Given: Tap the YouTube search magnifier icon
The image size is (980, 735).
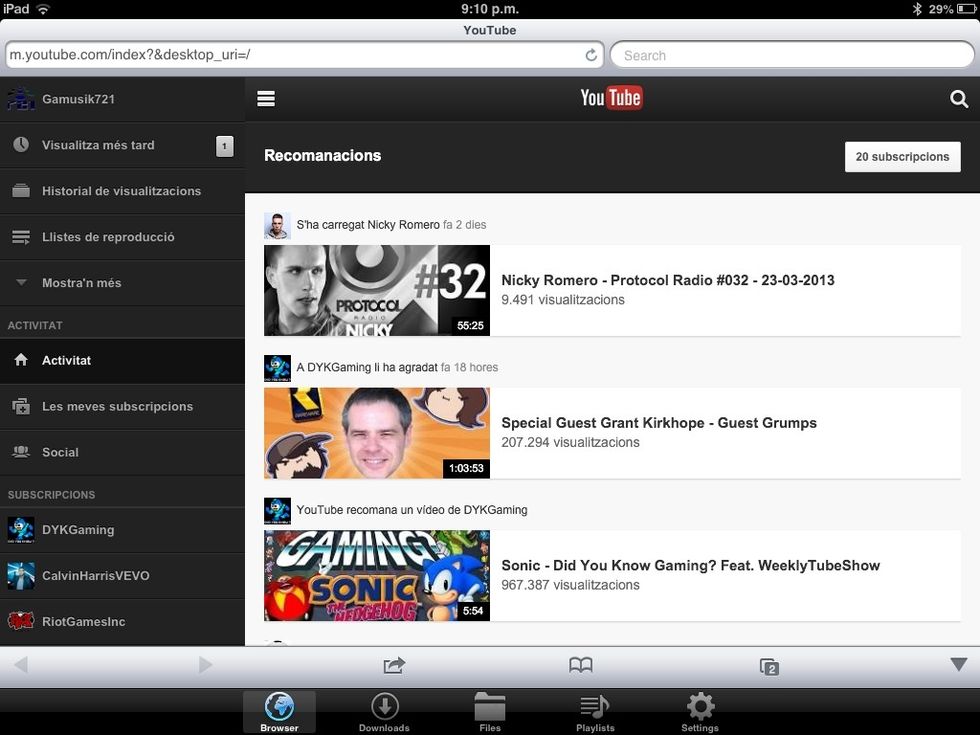Looking at the screenshot, I should pyautogui.click(x=958, y=99).
